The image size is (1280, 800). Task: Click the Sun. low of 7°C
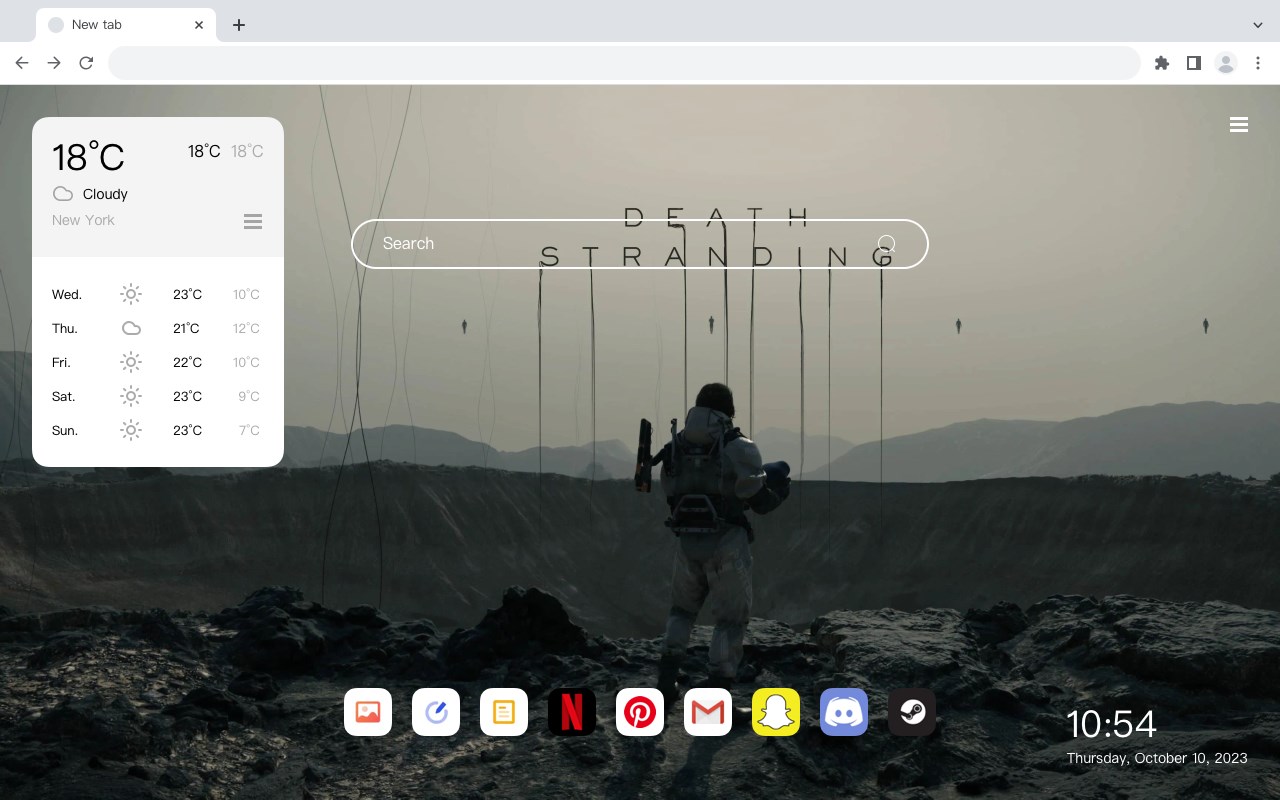(249, 430)
